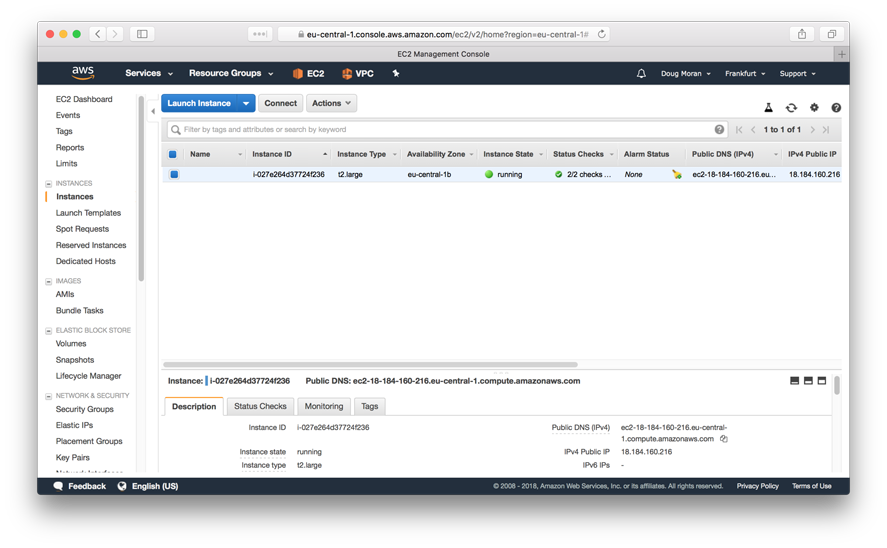
Task: Open the Resource Groups menu
Action: pos(231,74)
